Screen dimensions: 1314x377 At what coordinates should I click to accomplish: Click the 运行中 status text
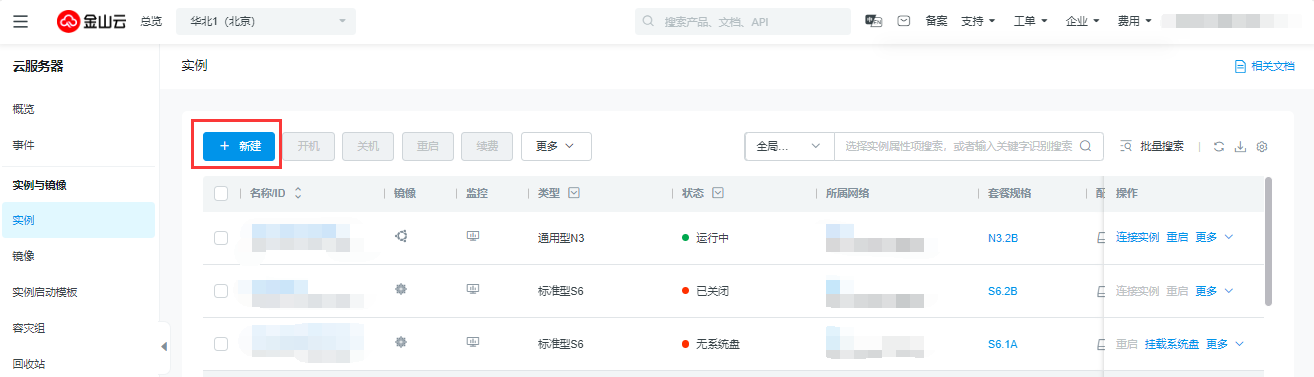(712, 238)
